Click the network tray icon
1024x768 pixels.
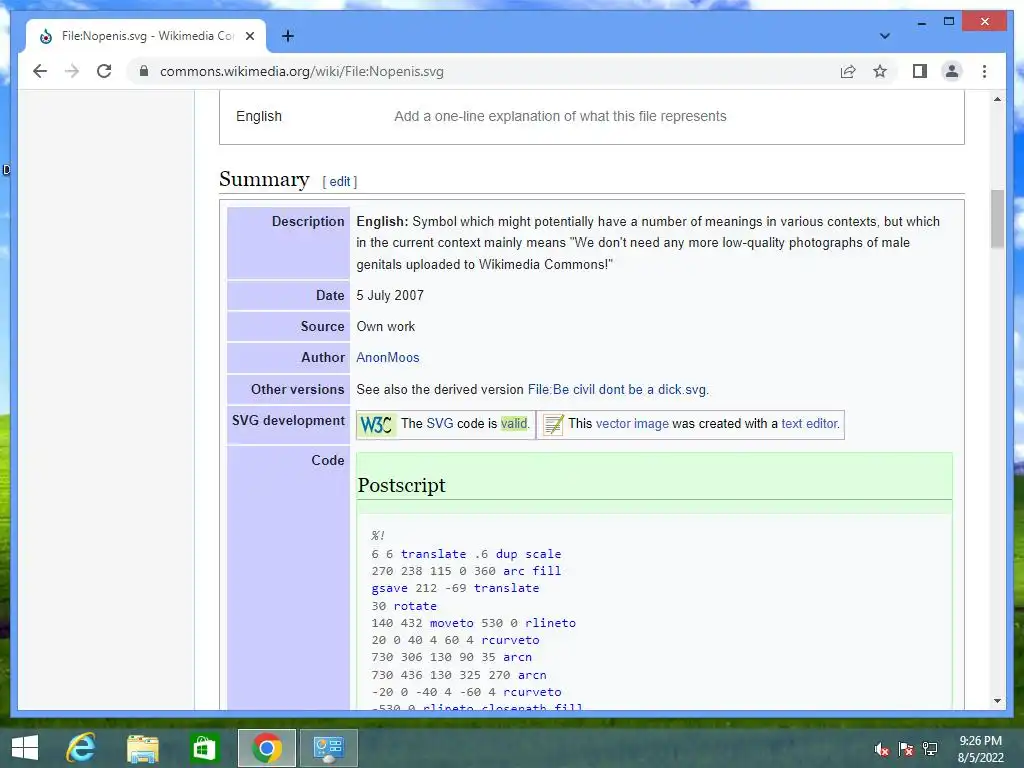[x=930, y=749]
